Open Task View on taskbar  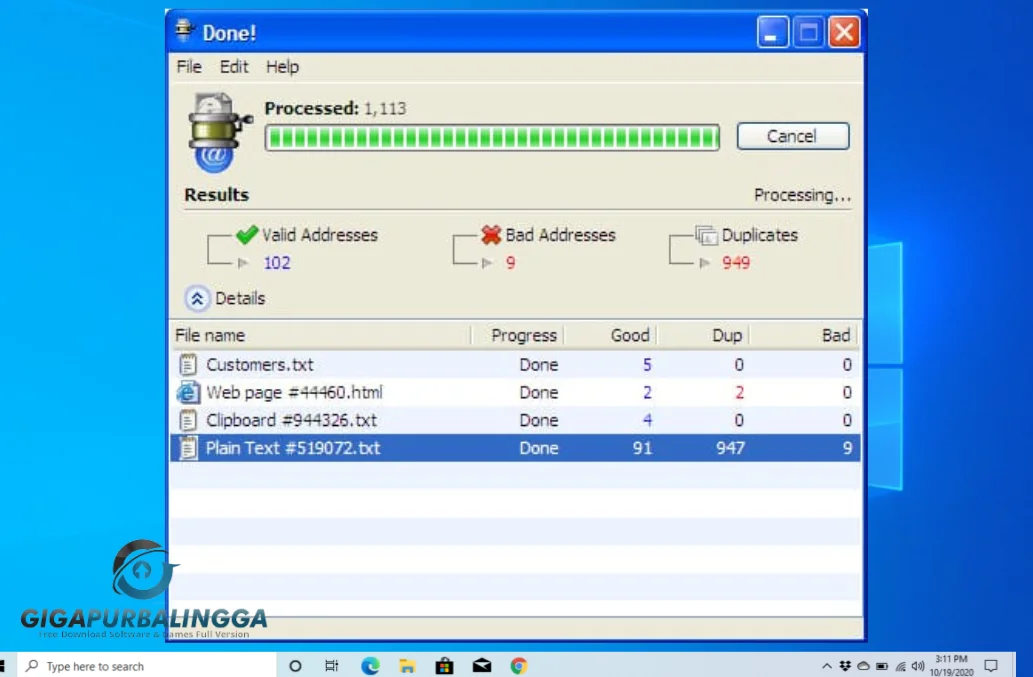click(x=331, y=666)
